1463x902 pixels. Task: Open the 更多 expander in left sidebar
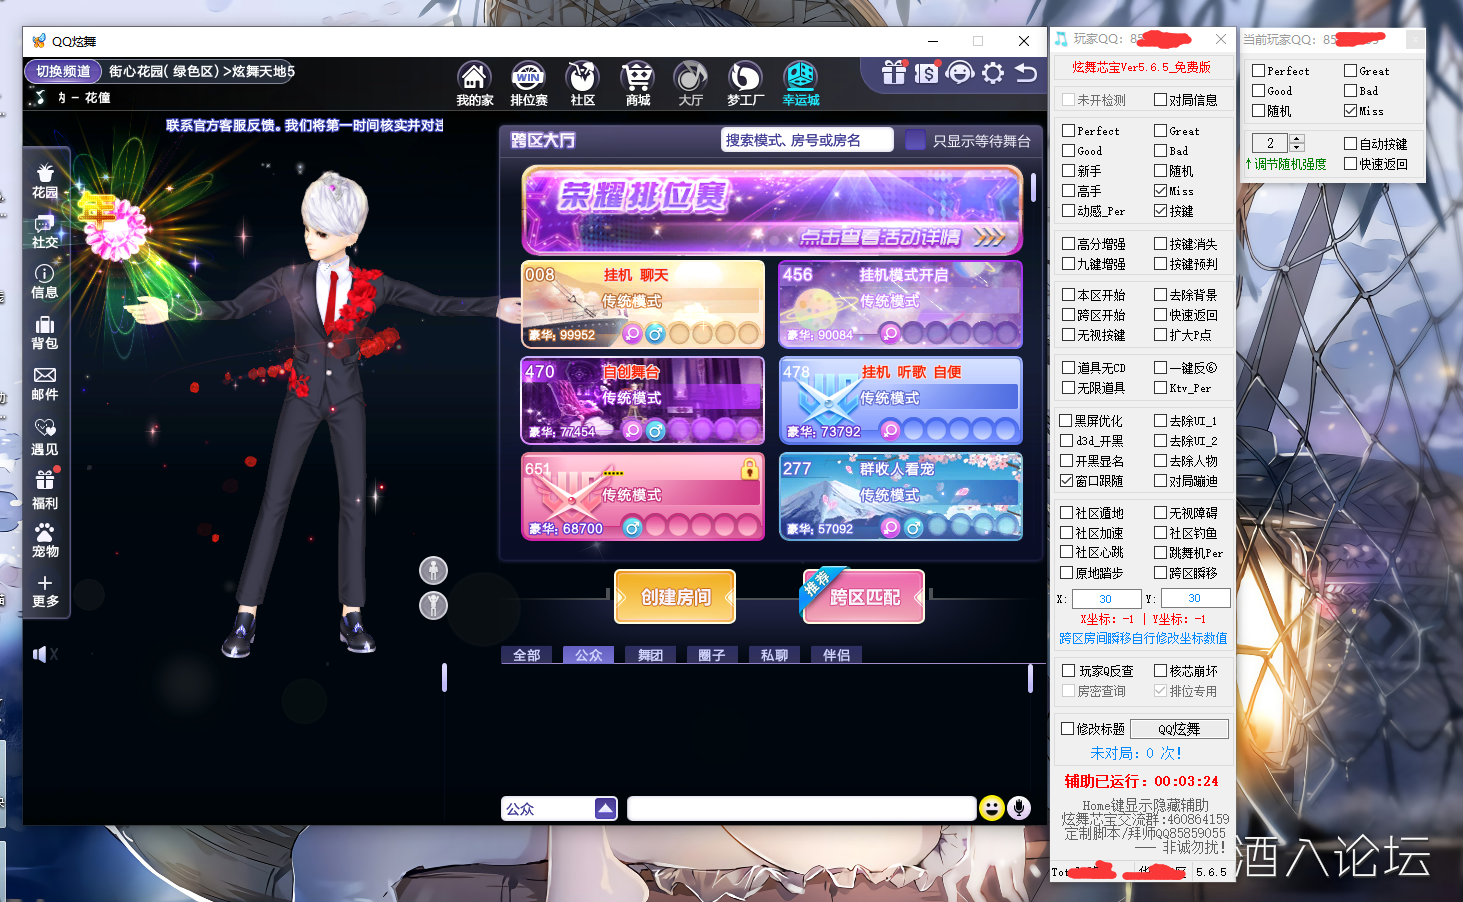point(45,590)
